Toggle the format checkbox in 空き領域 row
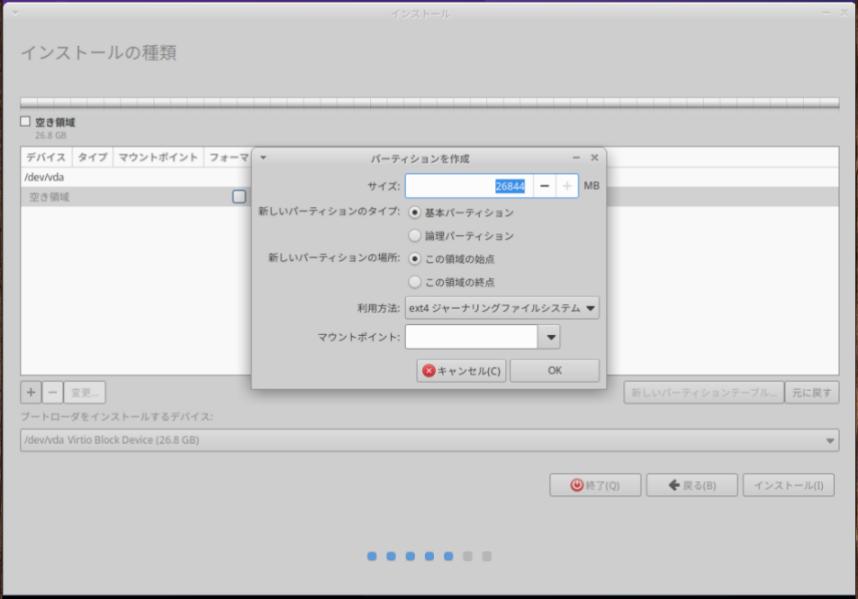 tap(239, 196)
